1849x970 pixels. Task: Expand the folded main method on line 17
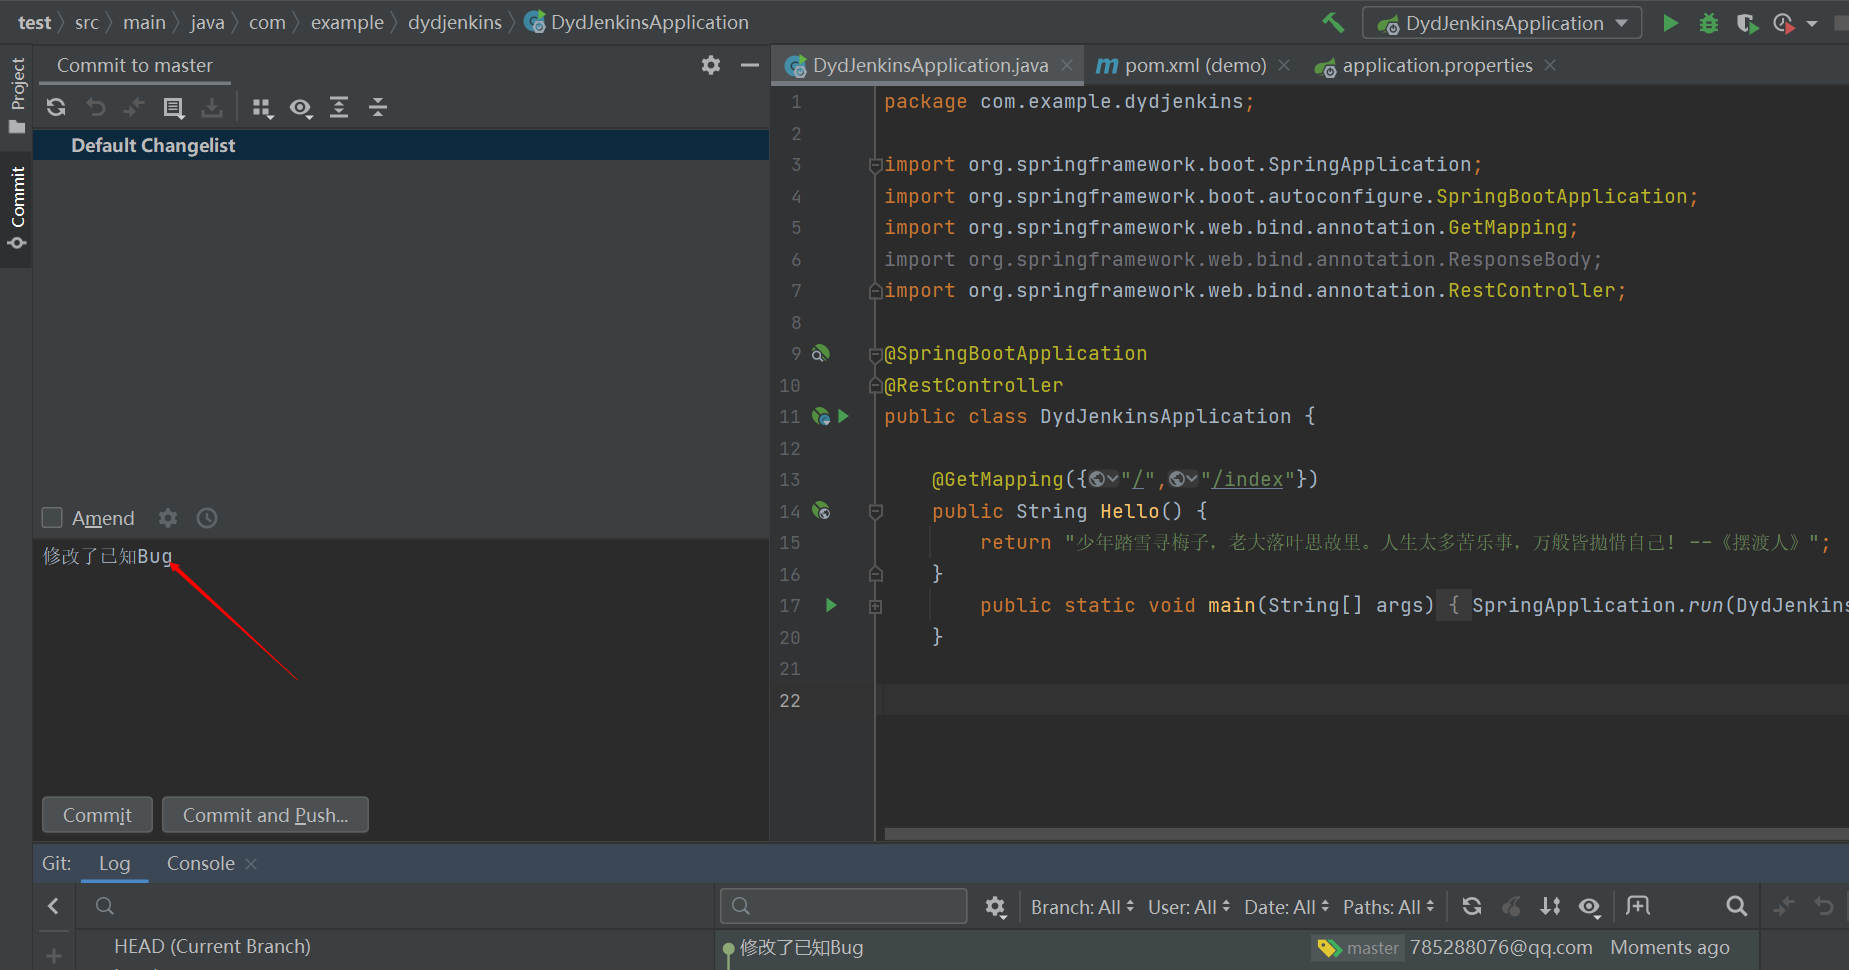[x=875, y=606]
